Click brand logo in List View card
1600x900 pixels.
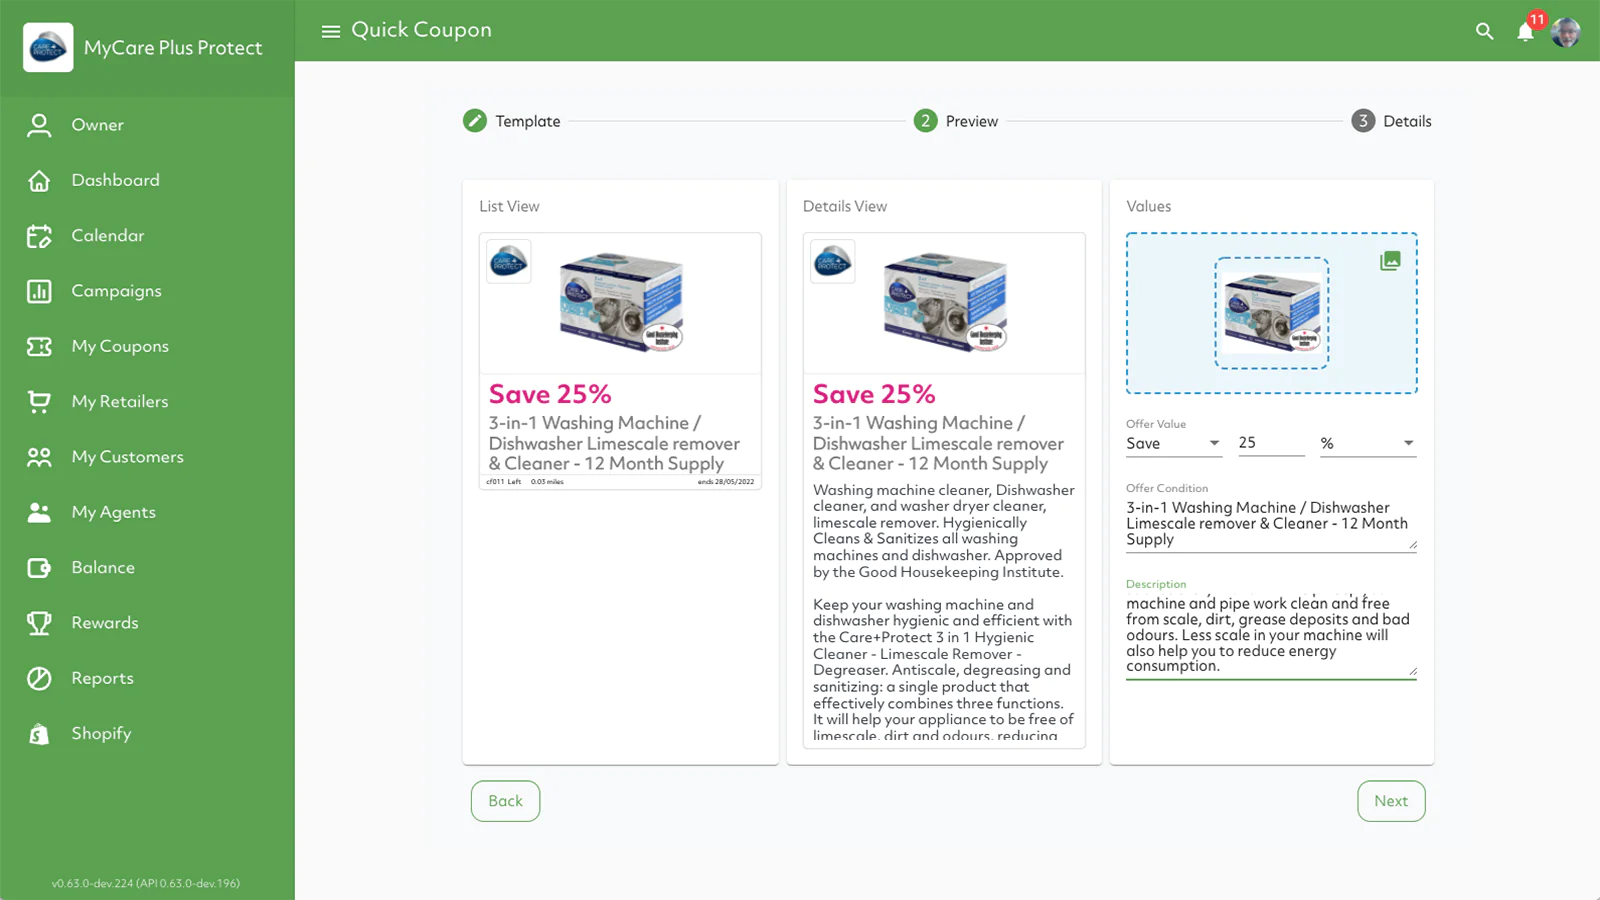[x=509, y=262]
